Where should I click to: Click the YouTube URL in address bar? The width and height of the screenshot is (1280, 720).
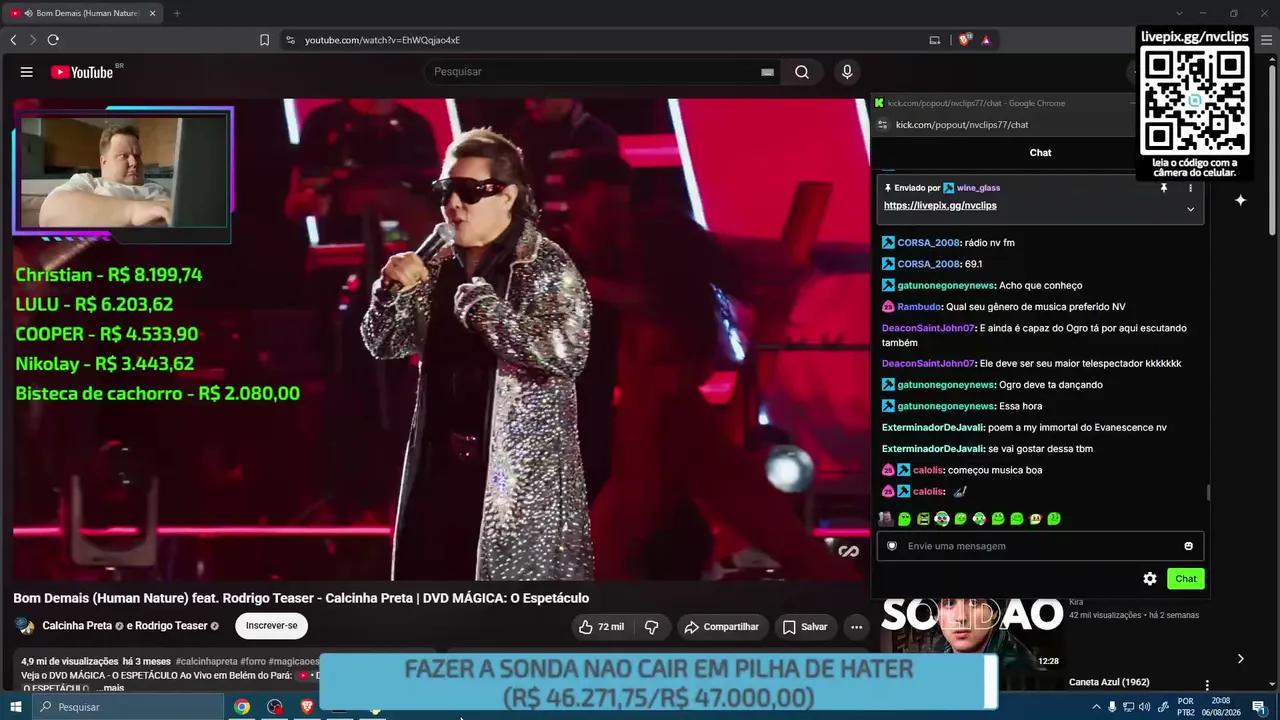(x=382, y=40)
